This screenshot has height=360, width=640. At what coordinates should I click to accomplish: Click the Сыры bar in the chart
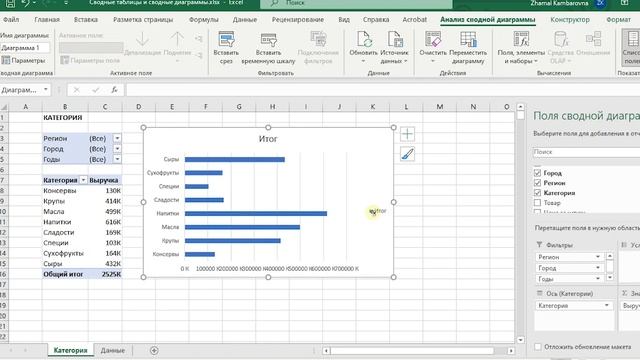pos(235,160)
